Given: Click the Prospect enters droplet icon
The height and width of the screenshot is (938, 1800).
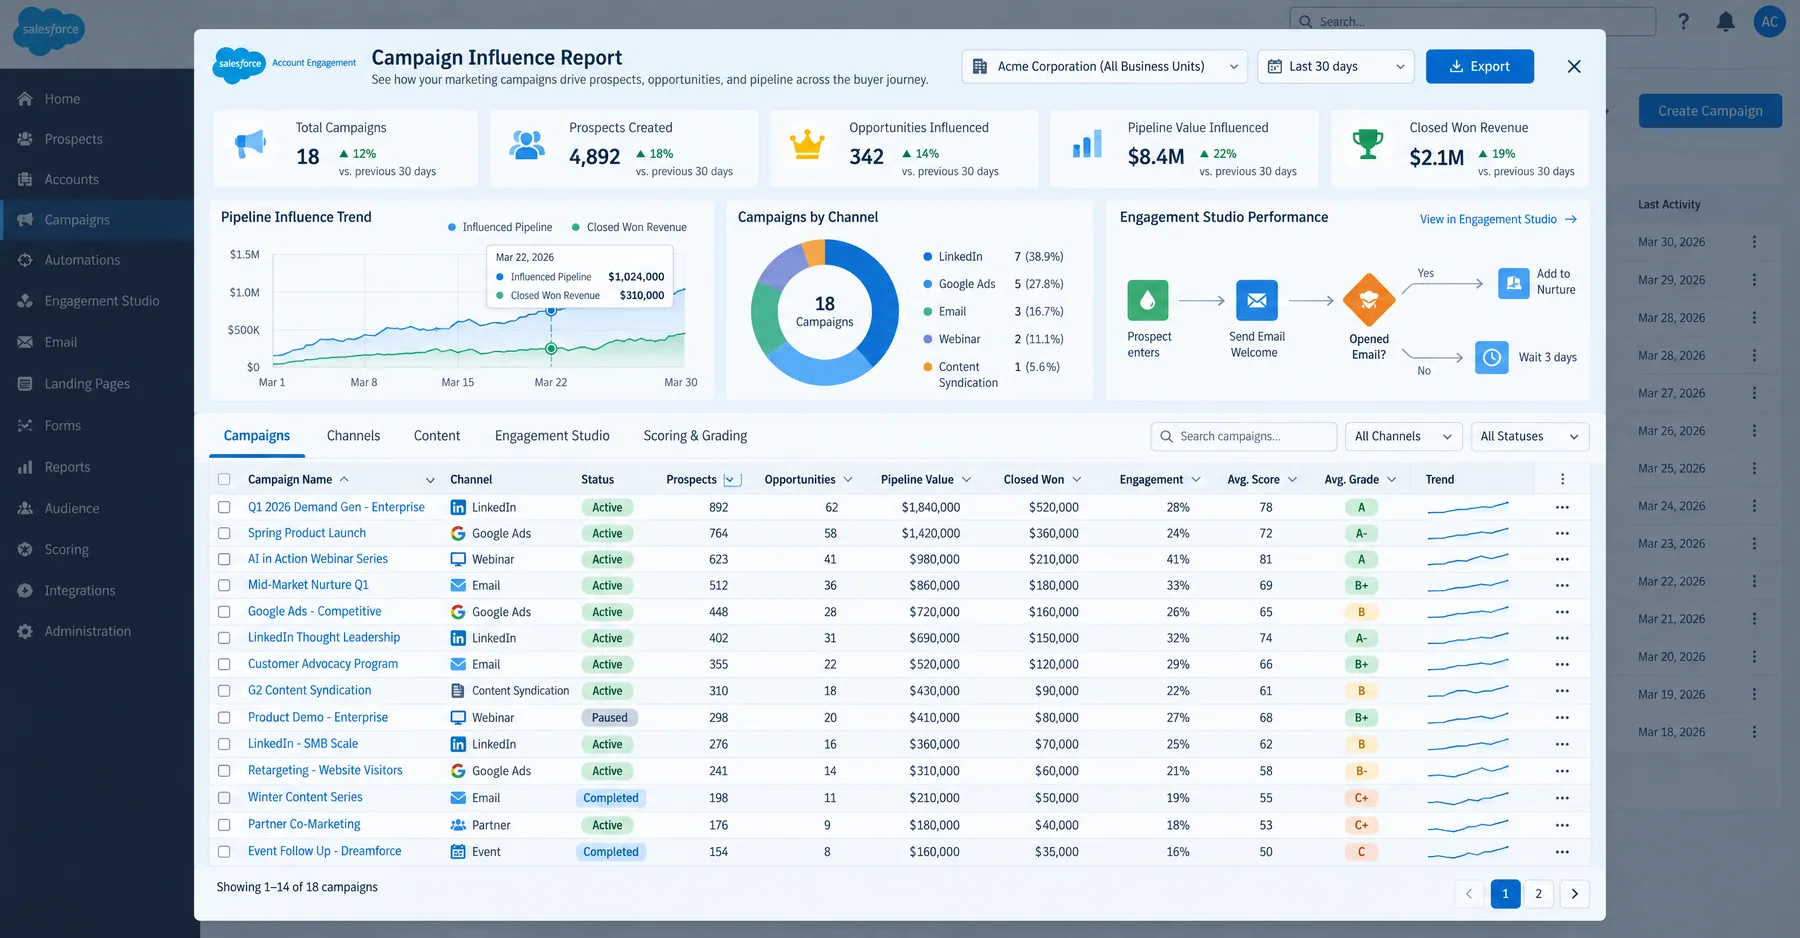Looking at the screenshot, I should [1147, 300].
